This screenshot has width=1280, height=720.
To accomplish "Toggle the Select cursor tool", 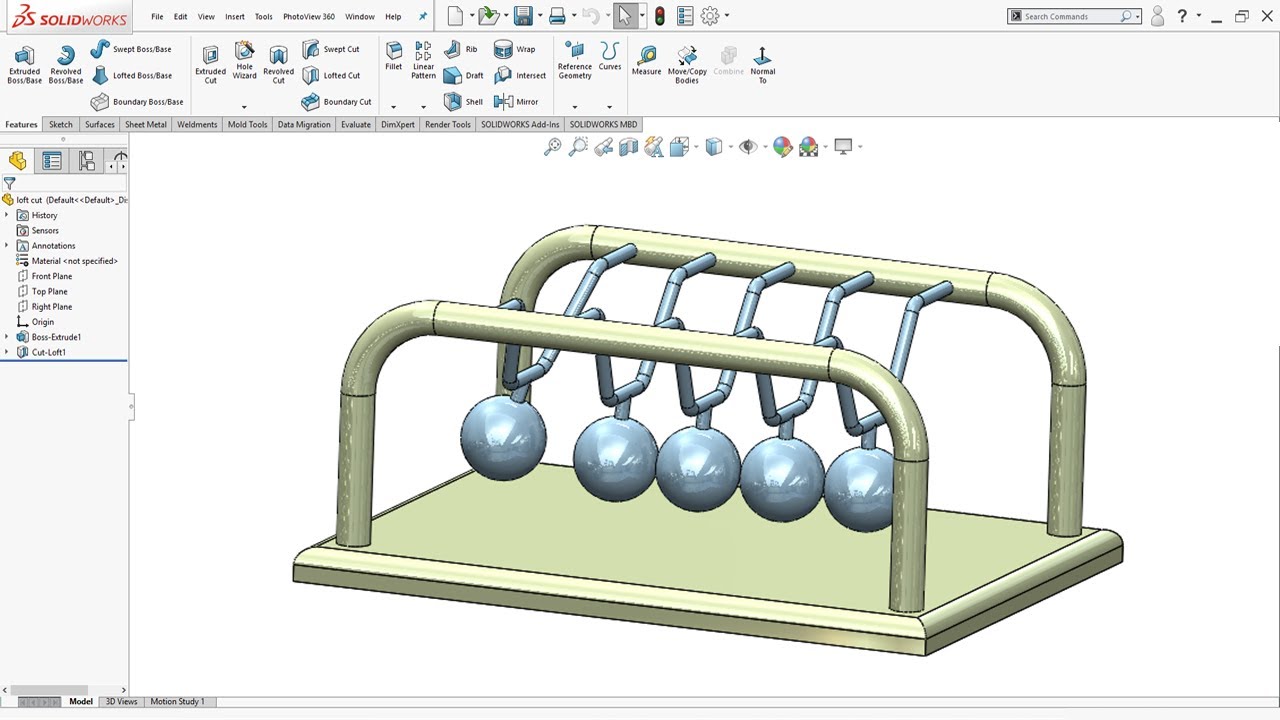I will pos(624,16).
